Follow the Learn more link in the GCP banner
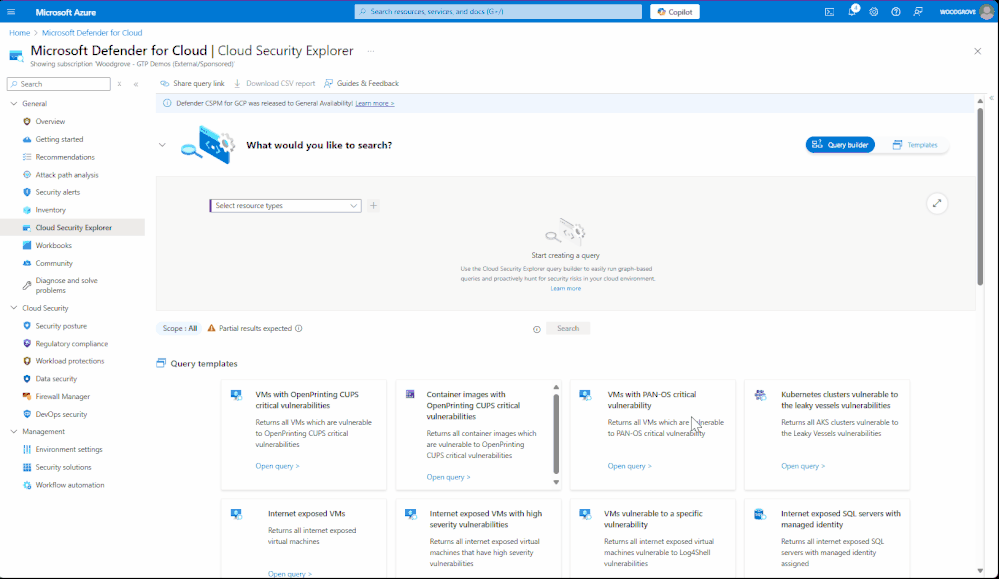The height and width of the screenshot is (579, 999). (375, 103)
